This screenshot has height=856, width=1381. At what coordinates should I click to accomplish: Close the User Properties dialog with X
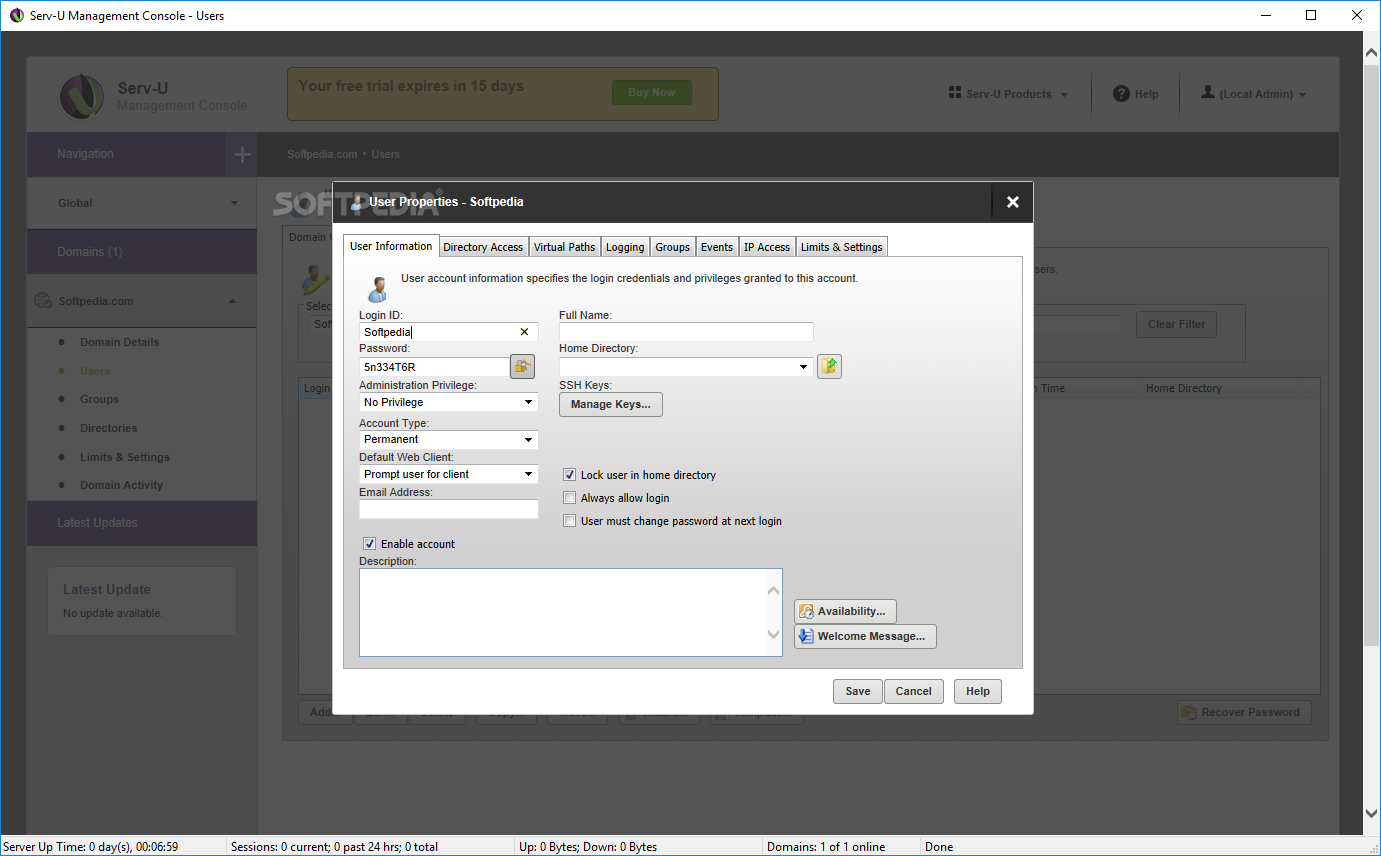tap(1012, 202)
